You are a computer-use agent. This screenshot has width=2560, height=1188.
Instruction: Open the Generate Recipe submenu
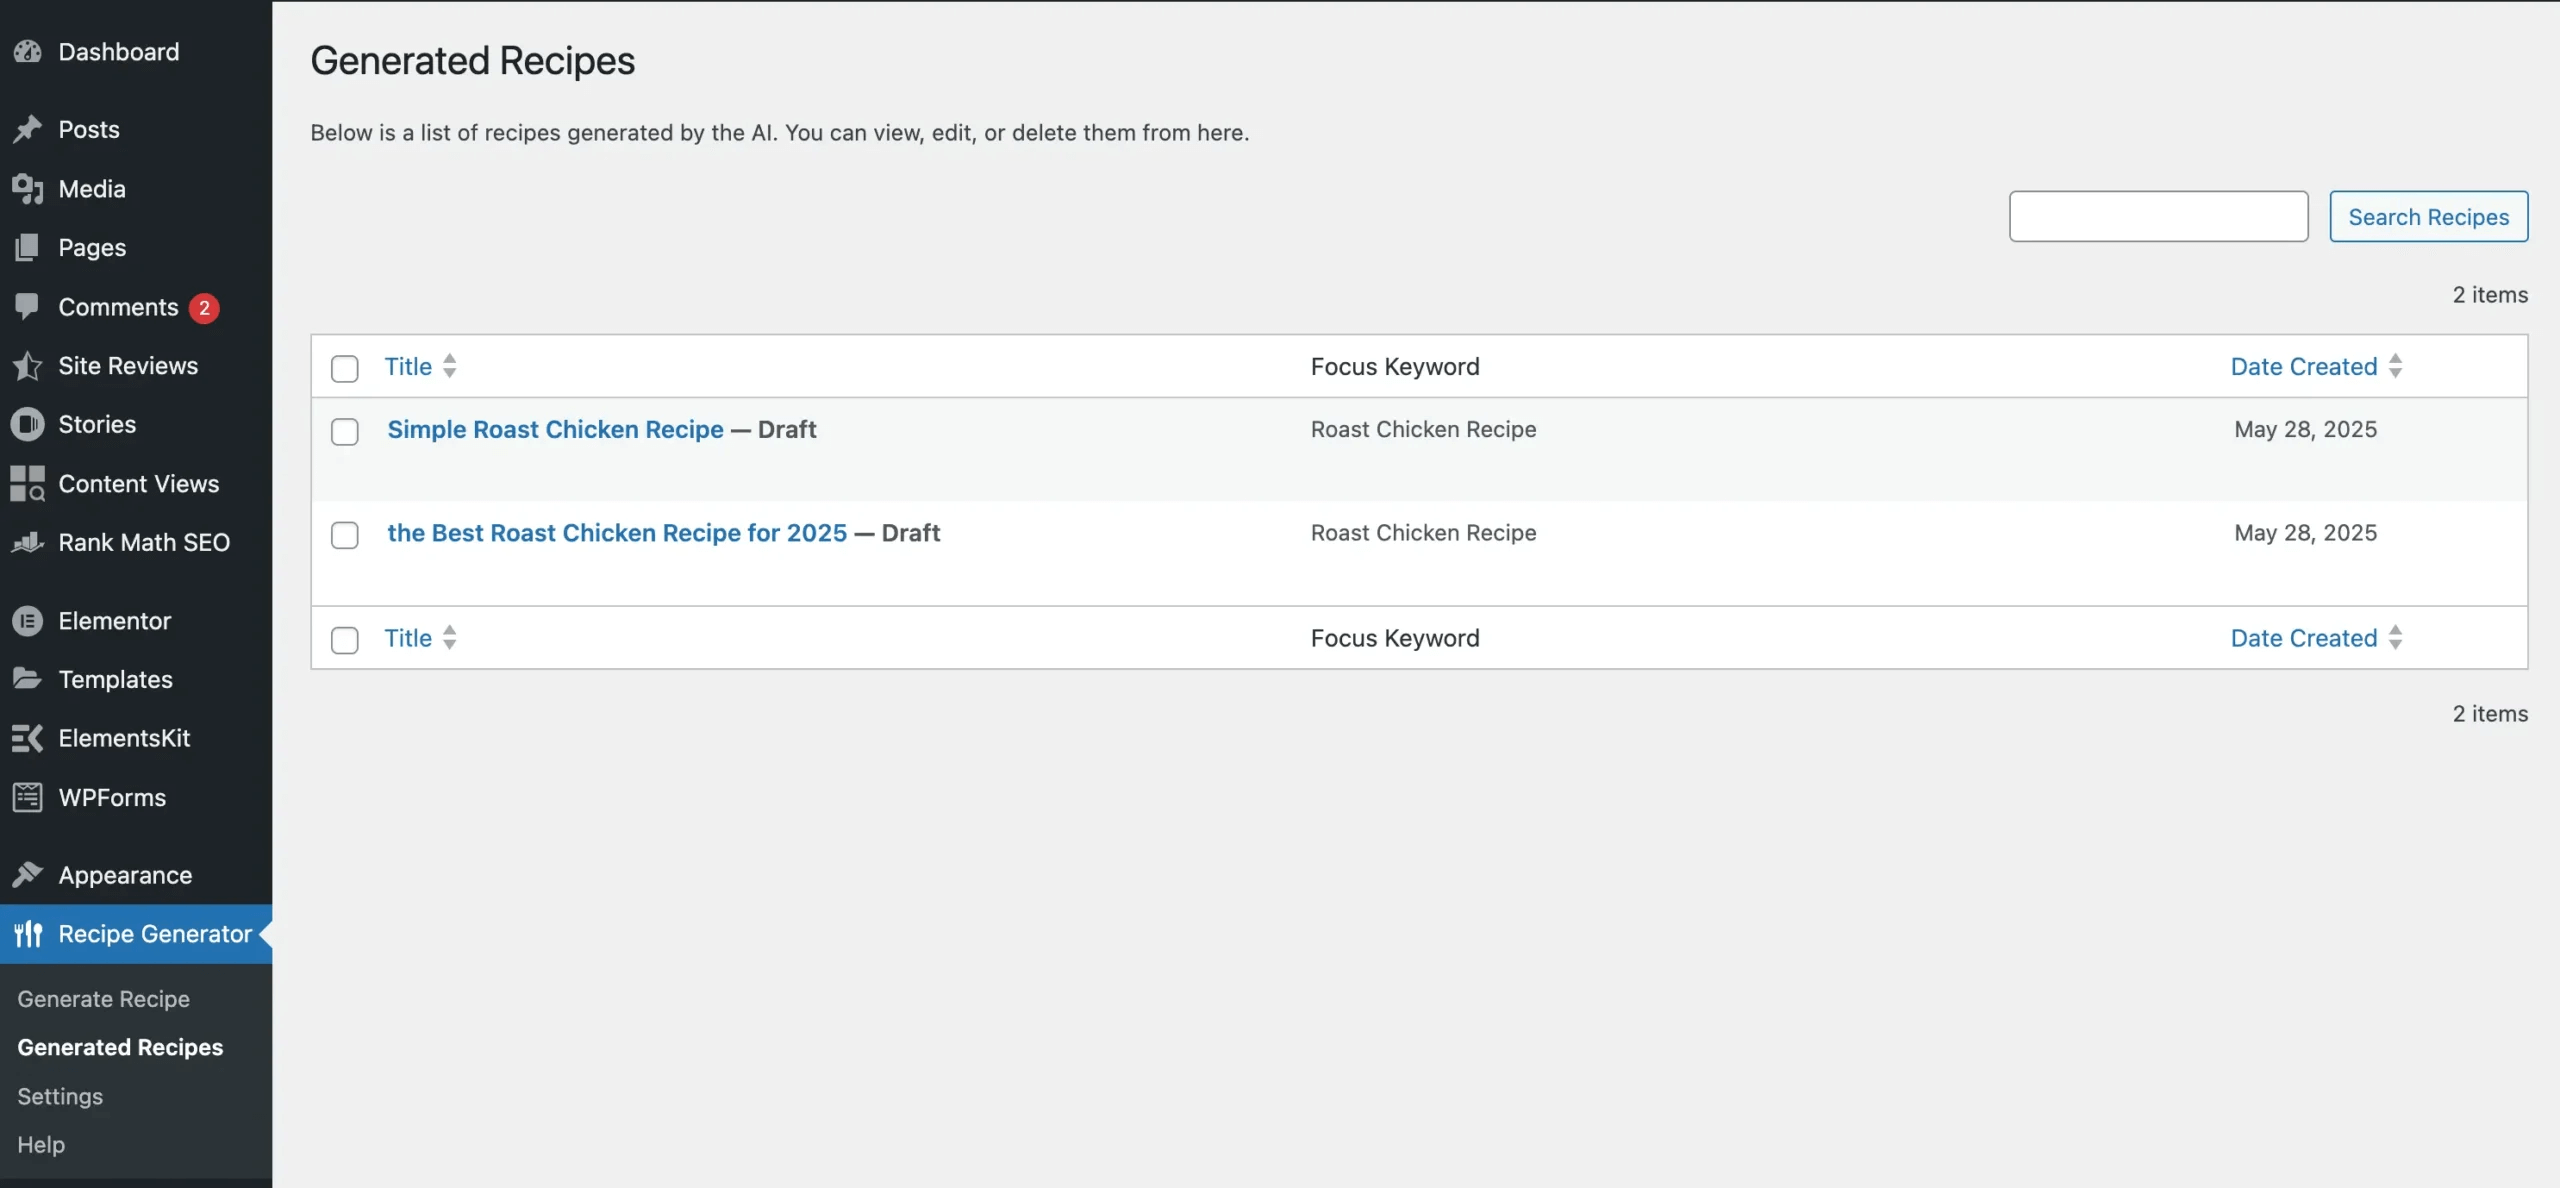point(103,999)
